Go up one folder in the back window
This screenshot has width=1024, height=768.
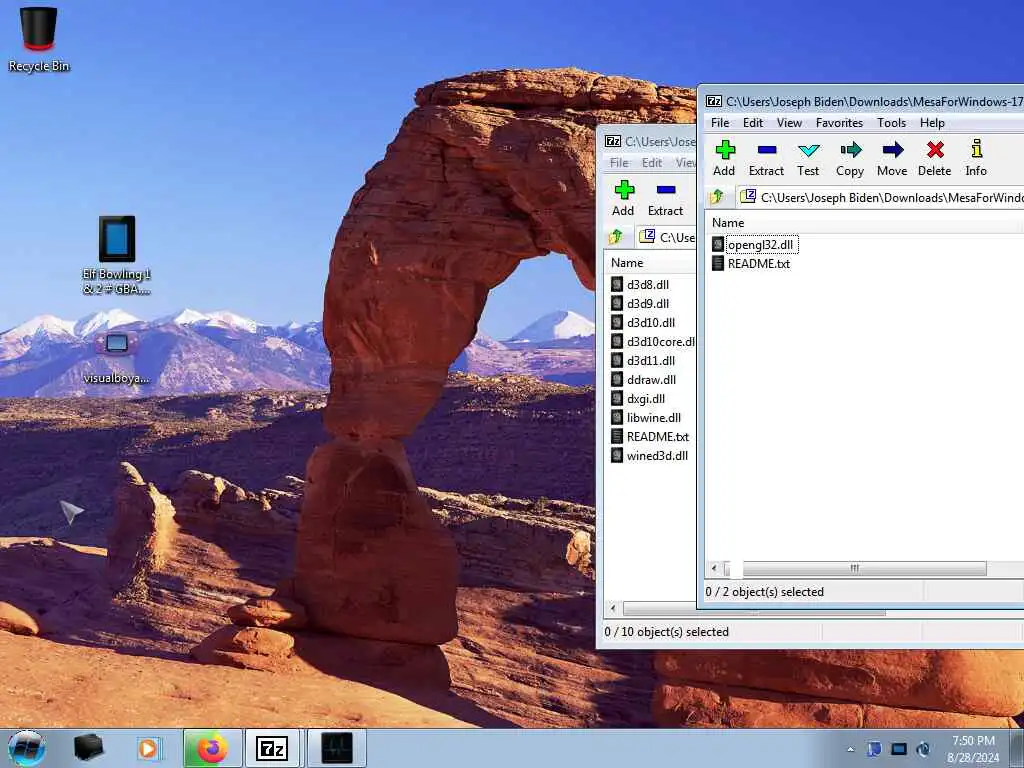(616, 237)
